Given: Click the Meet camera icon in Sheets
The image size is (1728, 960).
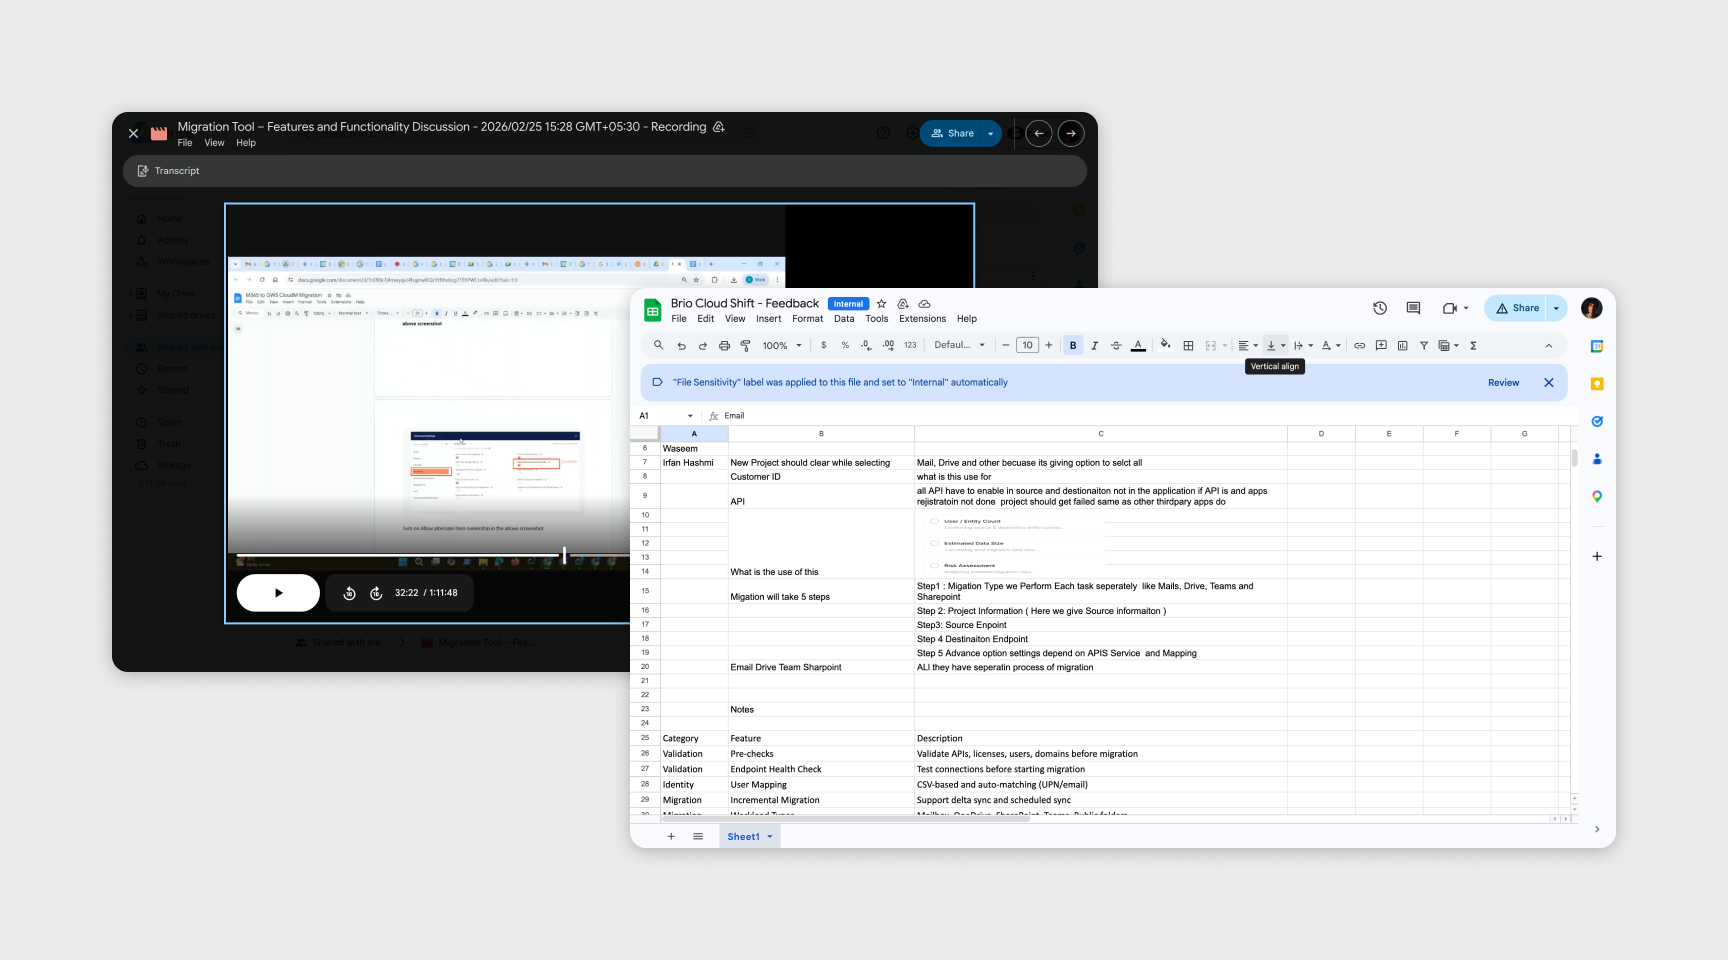Looking at the screenshot, I should [1450, 308].
